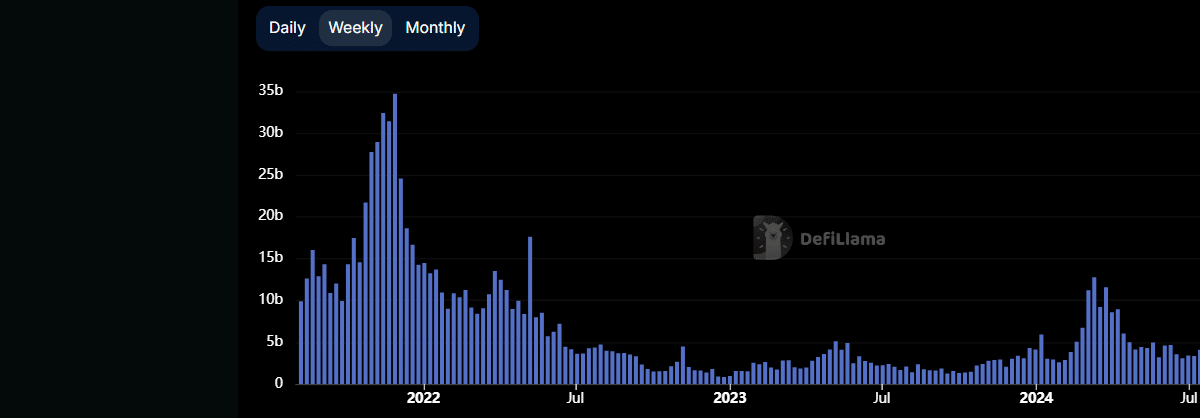Click Jul label between 2023 and 2024
Screen dimensions: 1200x418
(882, 397)
